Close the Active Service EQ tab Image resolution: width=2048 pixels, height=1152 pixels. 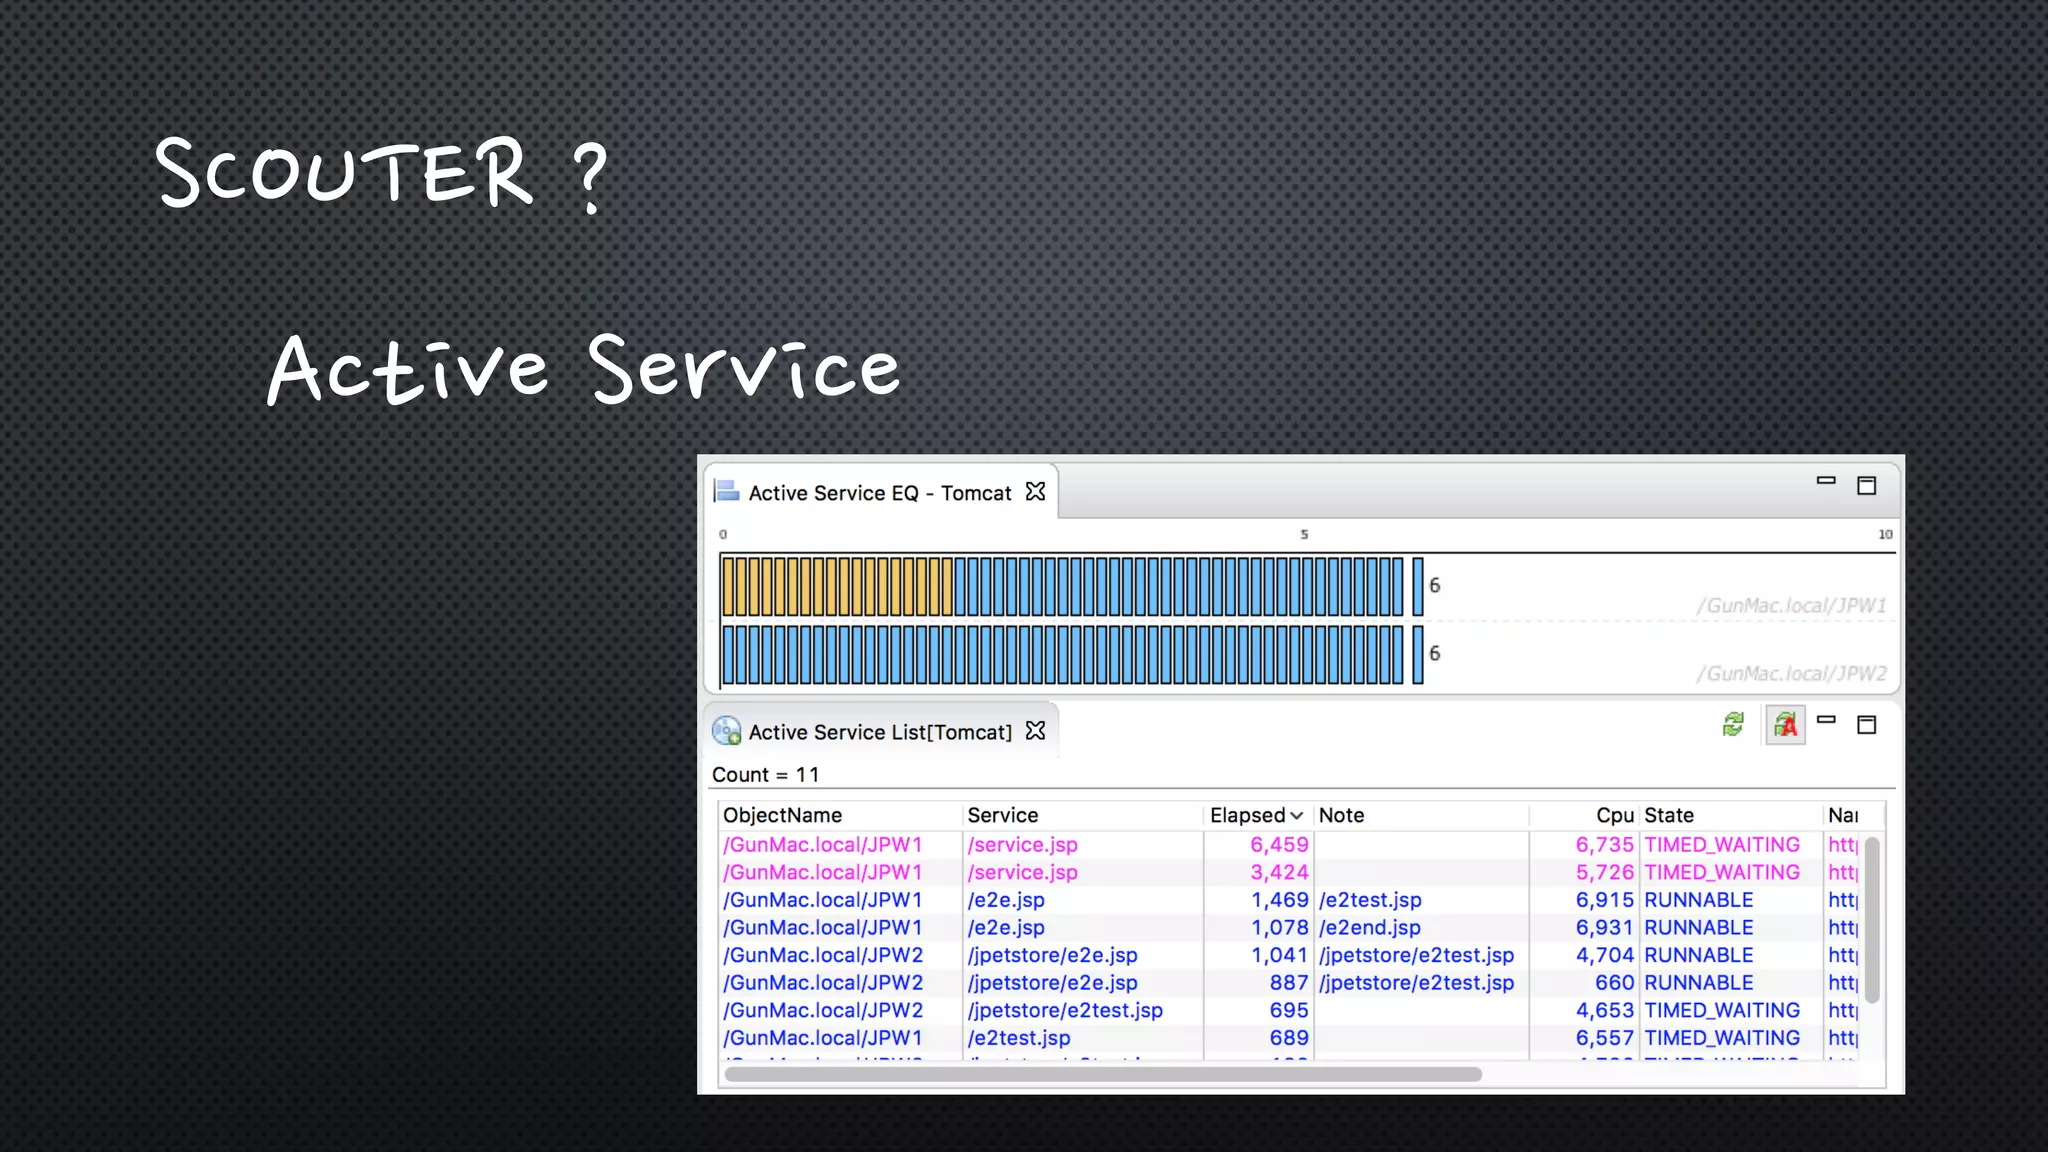tap(1036, 492)
